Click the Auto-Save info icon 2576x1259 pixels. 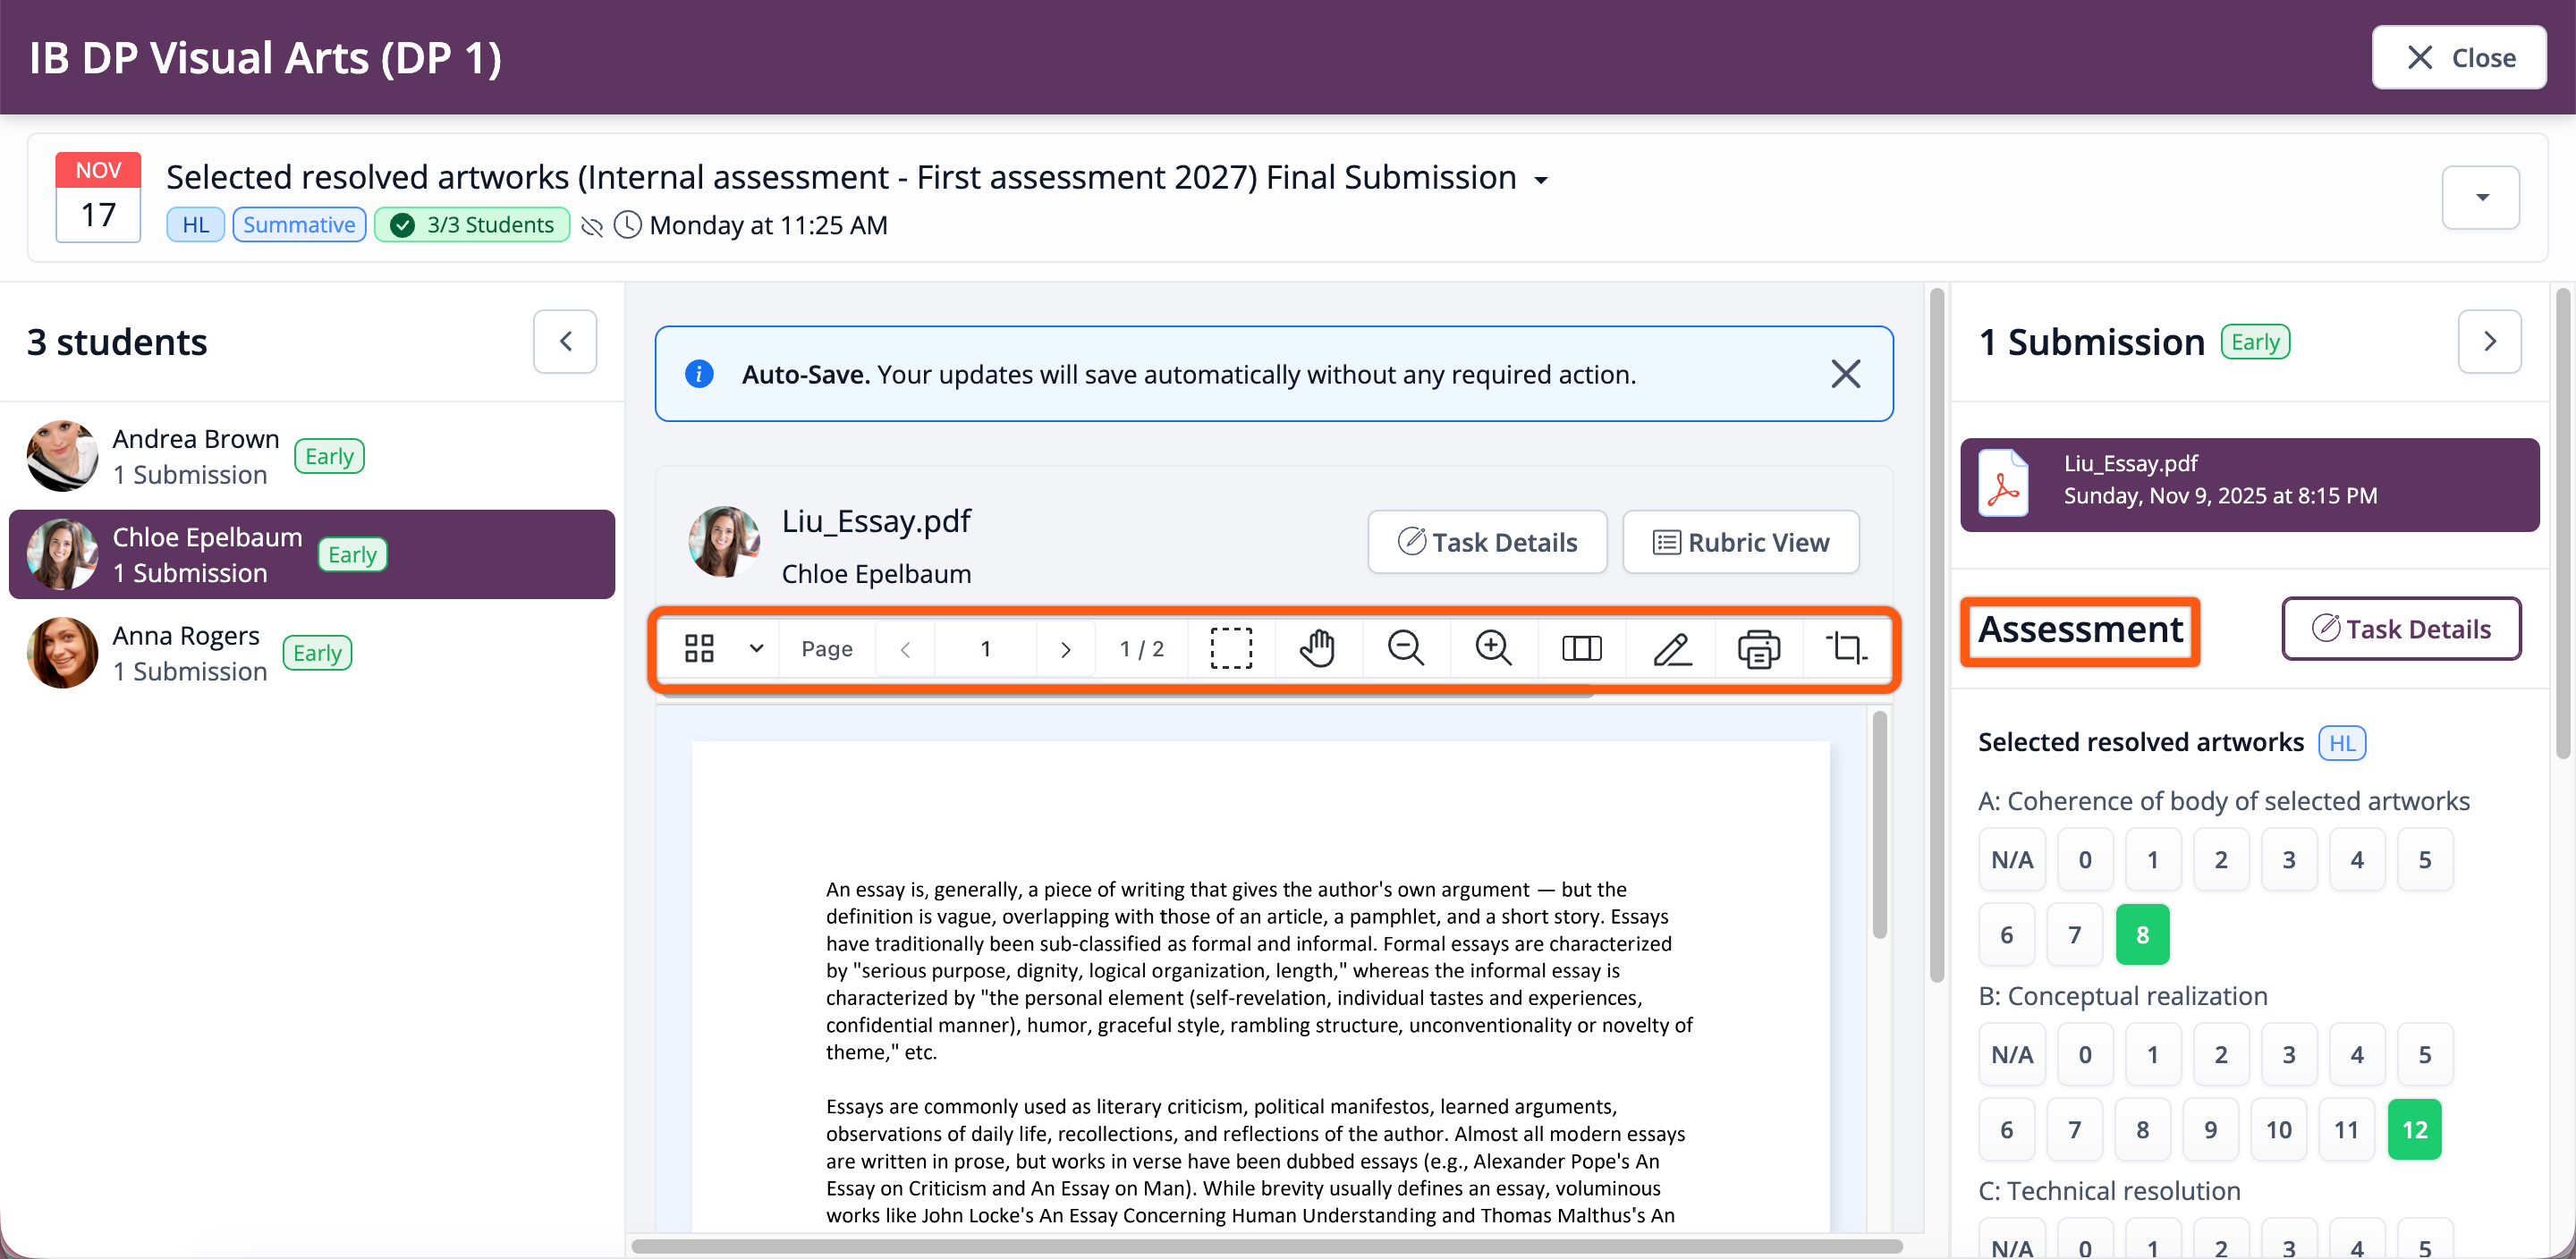pos(699,374)
